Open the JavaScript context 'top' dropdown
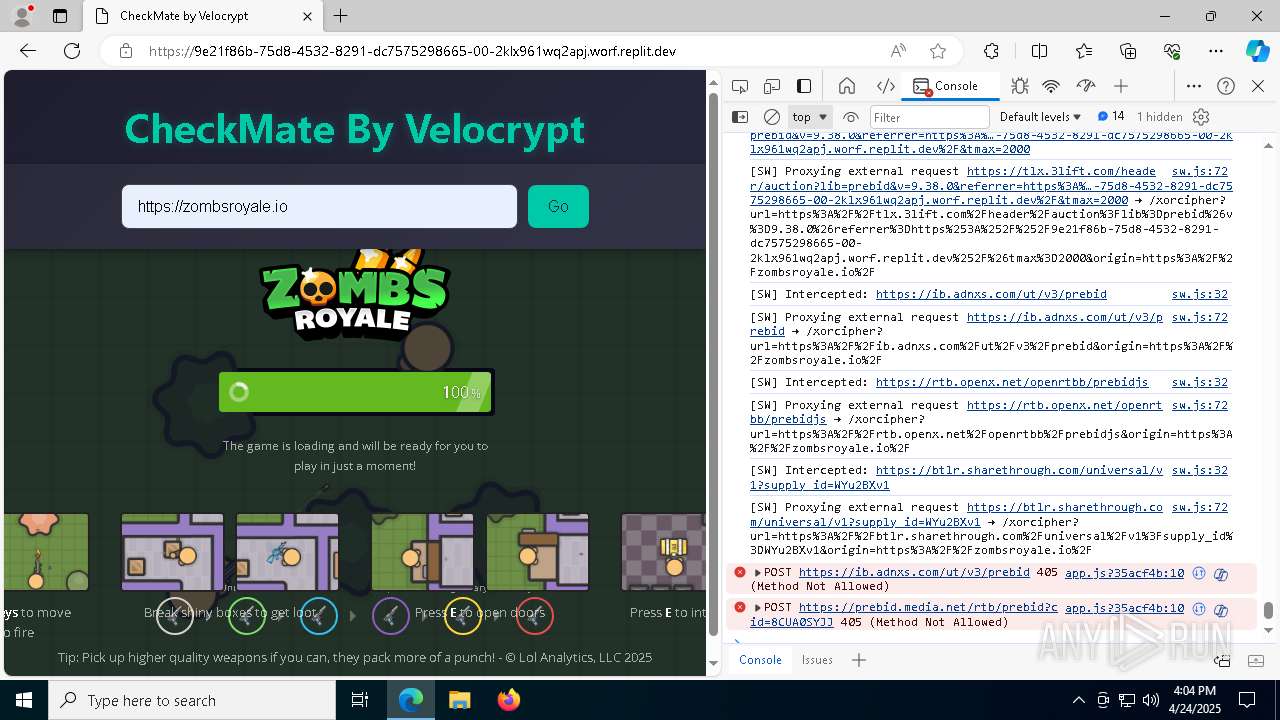Screen dimensions: 1280x720 (x=810, y=117)
